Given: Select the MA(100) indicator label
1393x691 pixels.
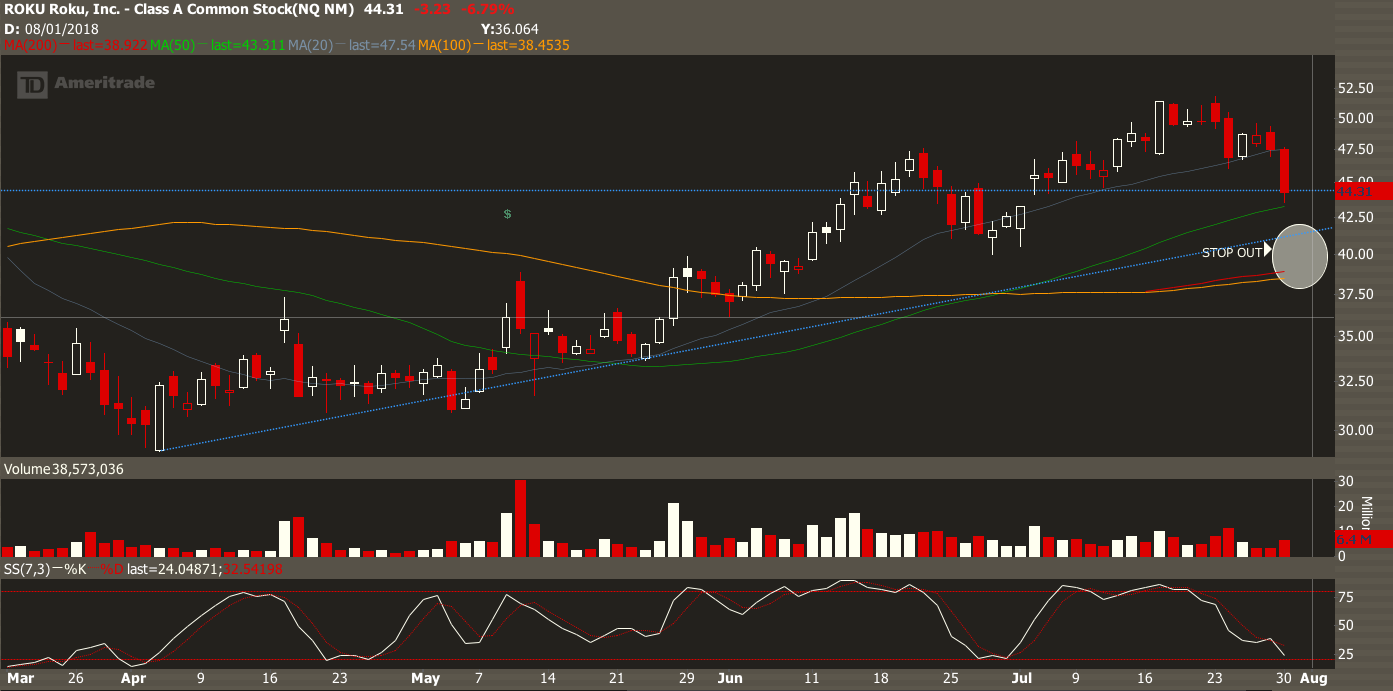Looking at the screenshot, I should (x=445, y=45).
